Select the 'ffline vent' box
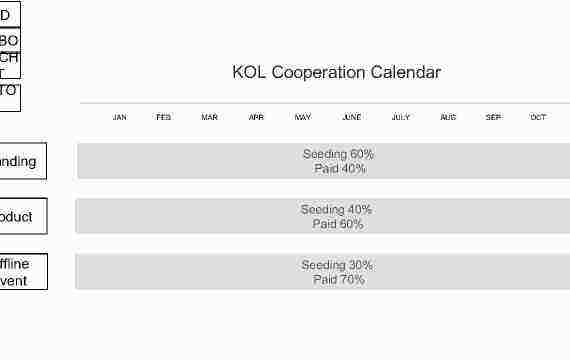 [x=24, y=272]
